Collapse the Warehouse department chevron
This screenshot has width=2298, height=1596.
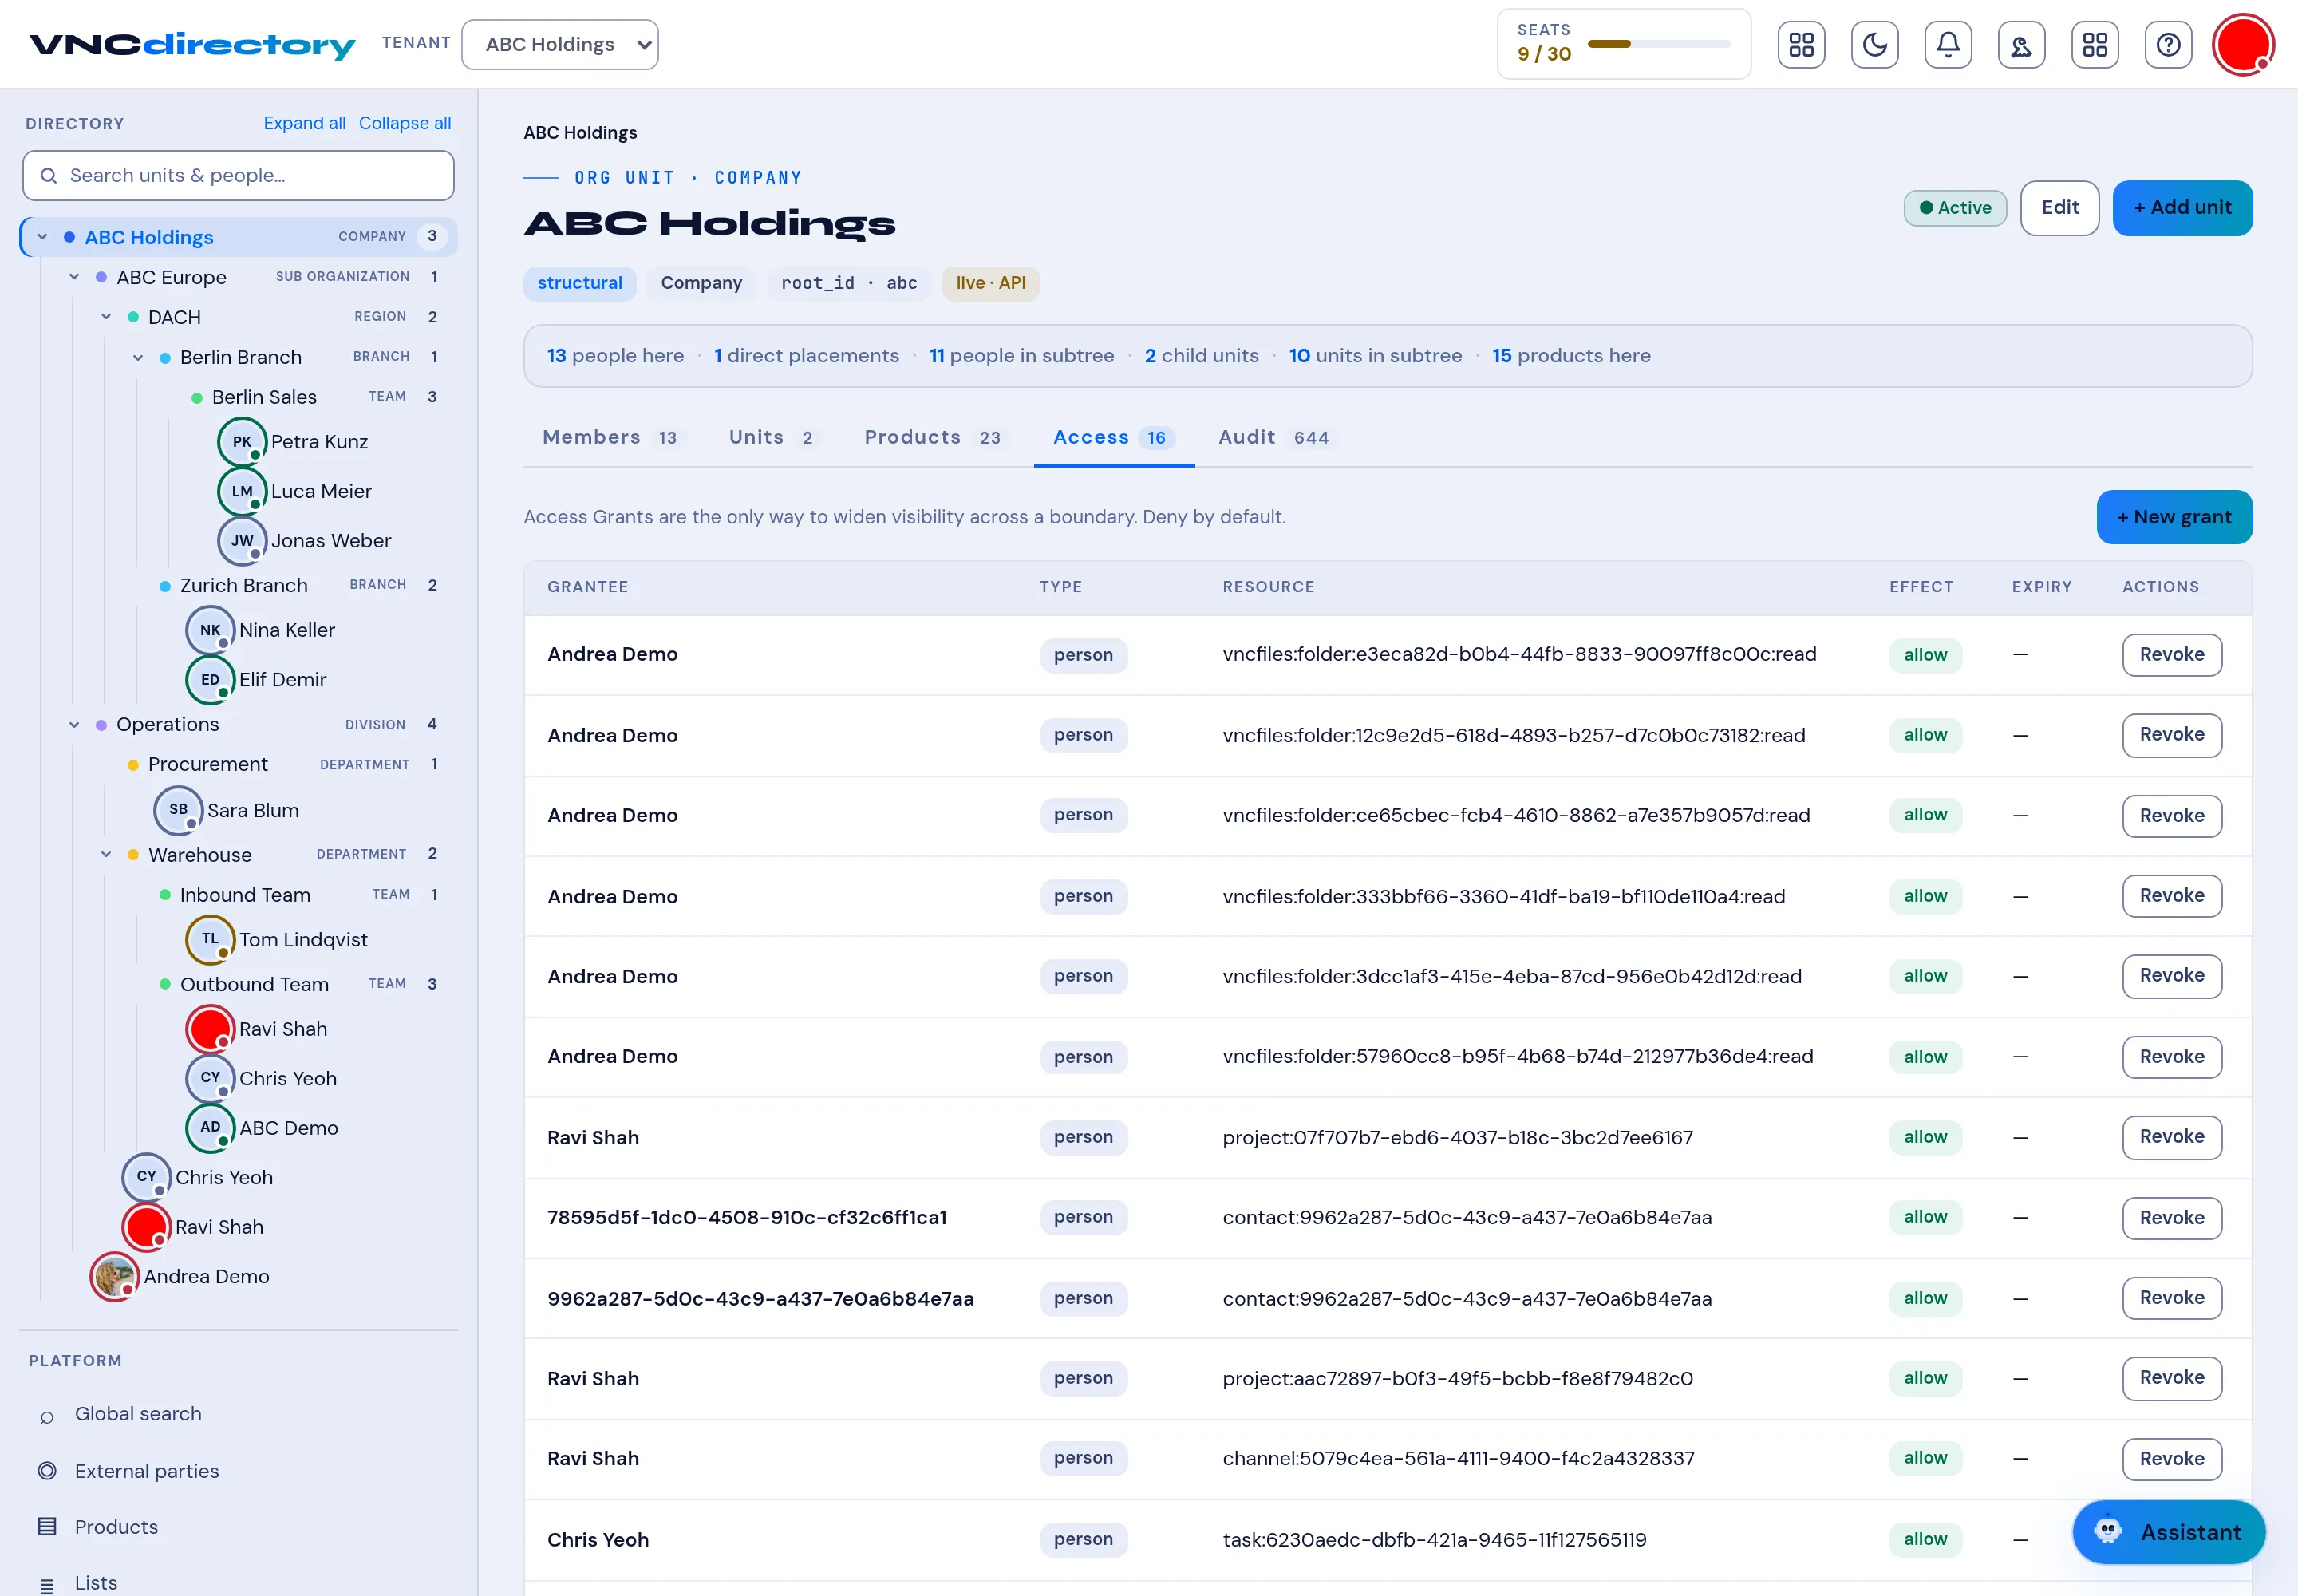(x=106, y=854)
